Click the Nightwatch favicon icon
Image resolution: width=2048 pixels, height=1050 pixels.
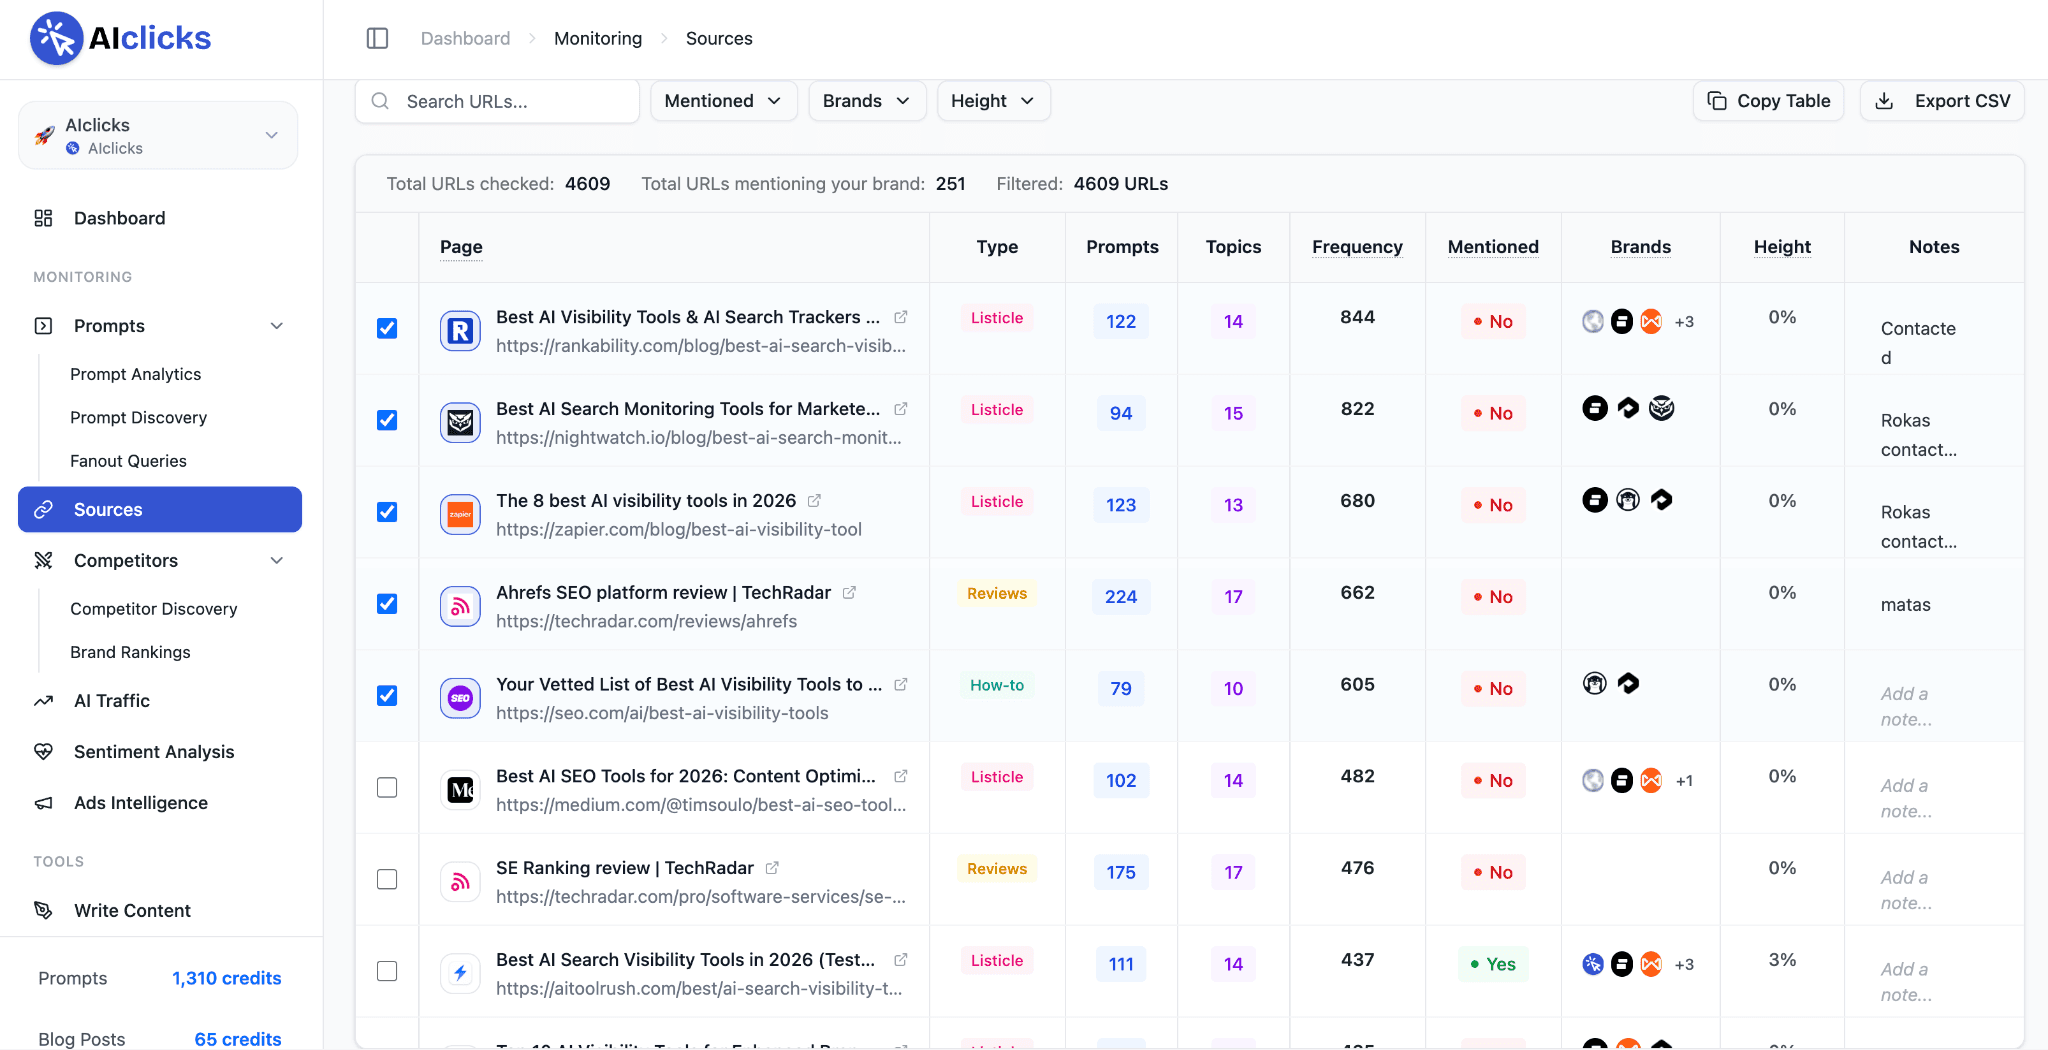click(x=460, y=423)
